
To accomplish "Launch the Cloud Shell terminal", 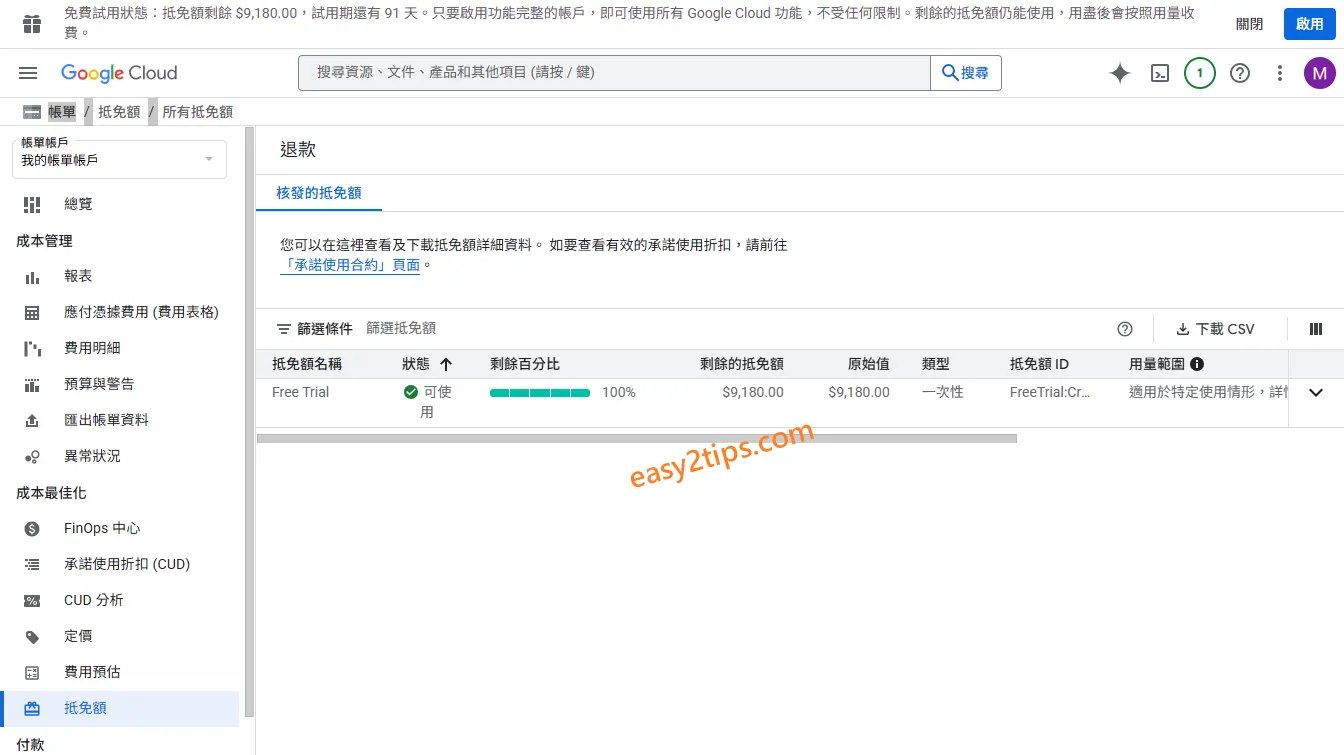I will [x=1159, y=72].
